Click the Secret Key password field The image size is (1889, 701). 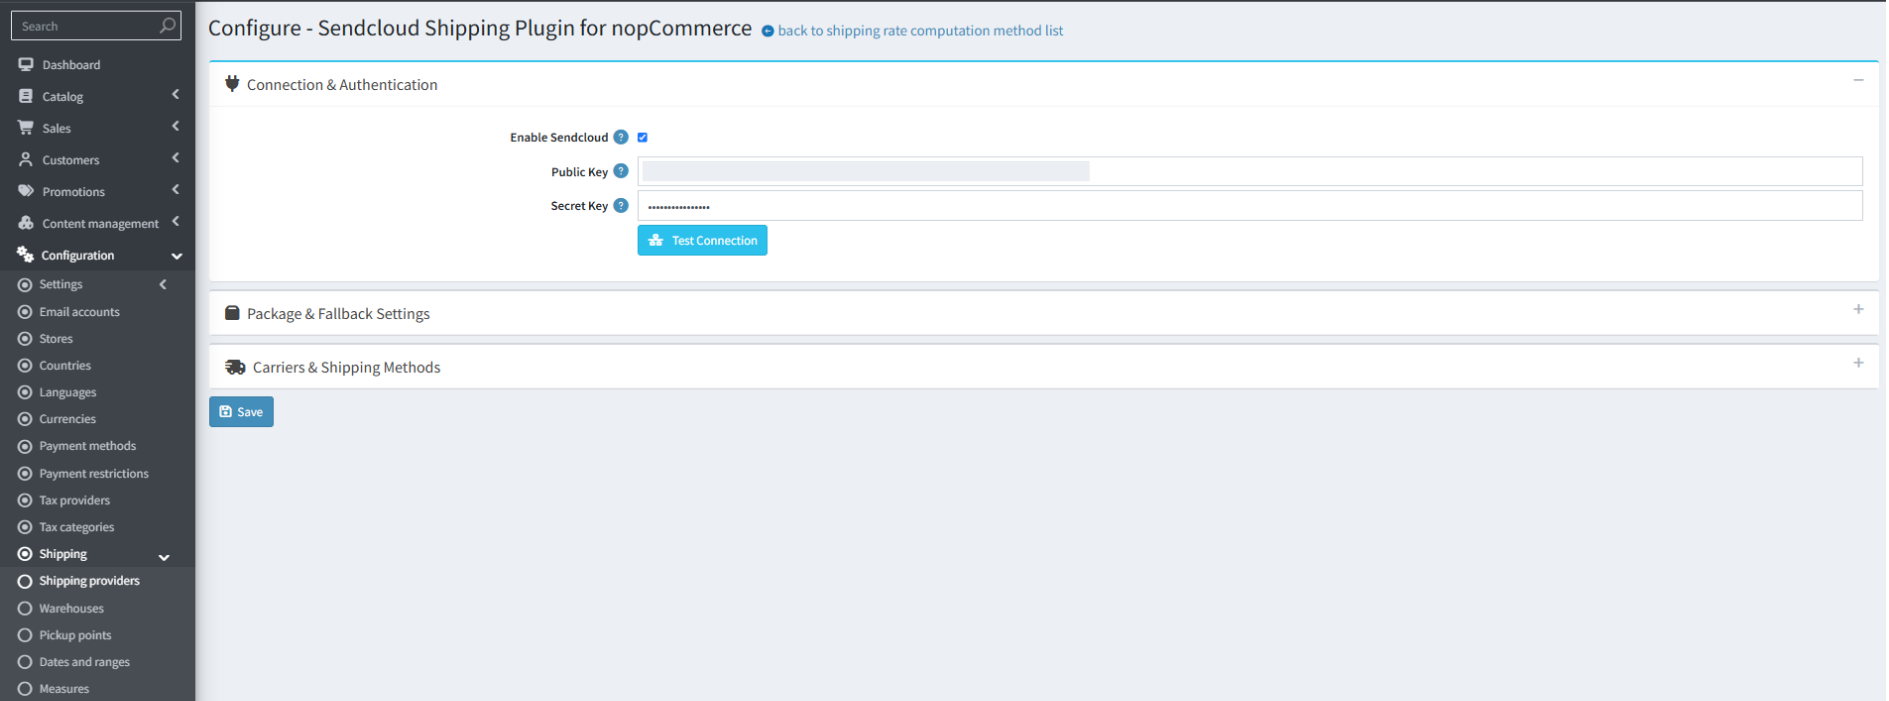coord(1250,206)
